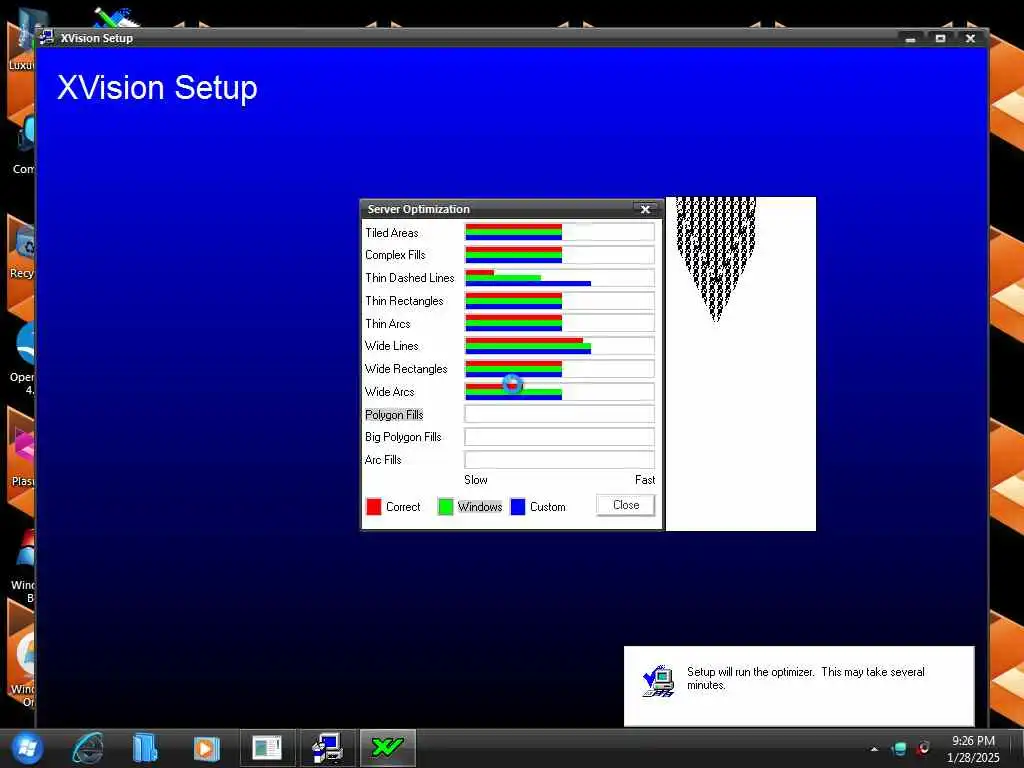Open the Libraries folder taskbar icon
Viewport: 1024px width, 768px height.
pos(144,748)
